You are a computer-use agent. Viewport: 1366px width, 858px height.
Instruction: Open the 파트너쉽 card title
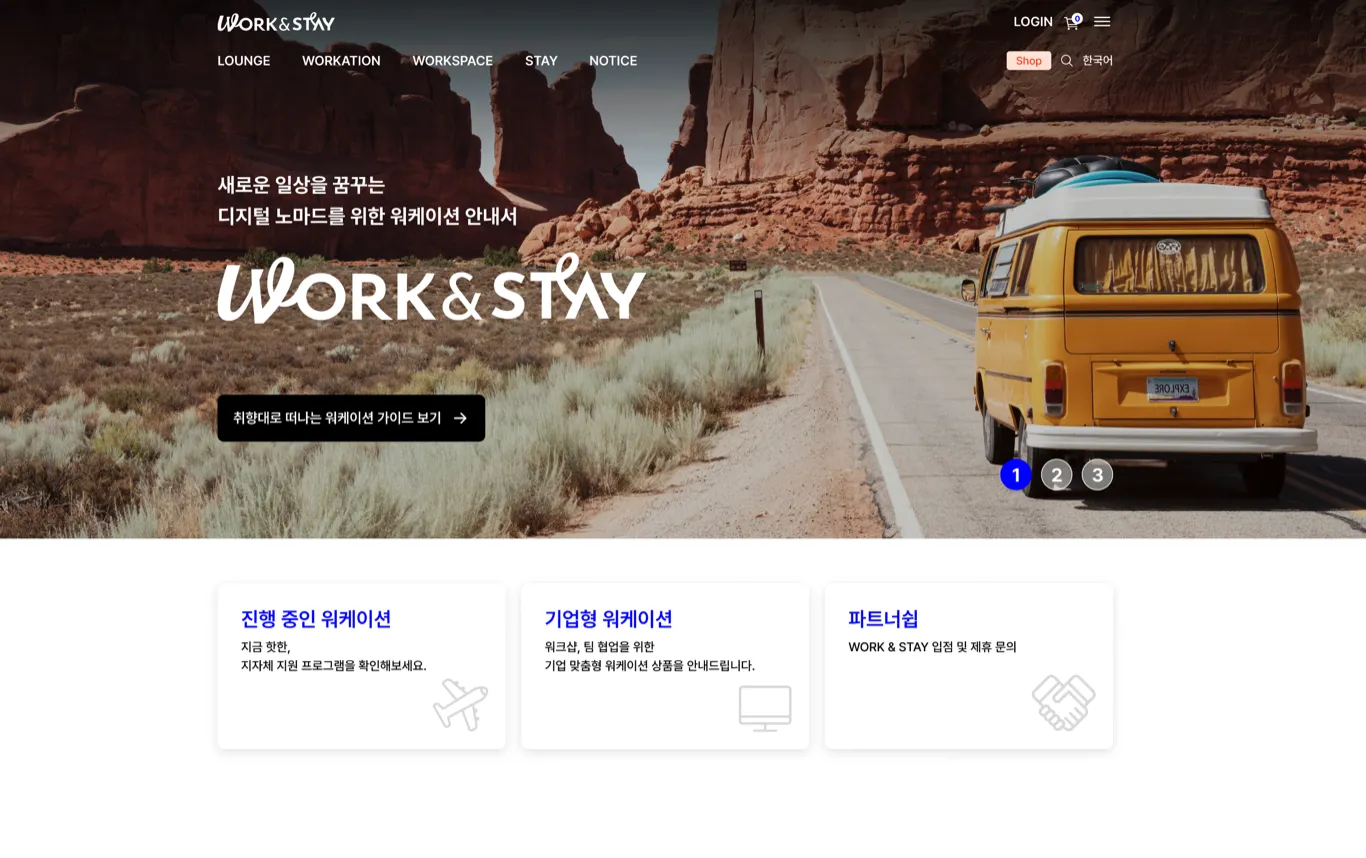(883, 619)
